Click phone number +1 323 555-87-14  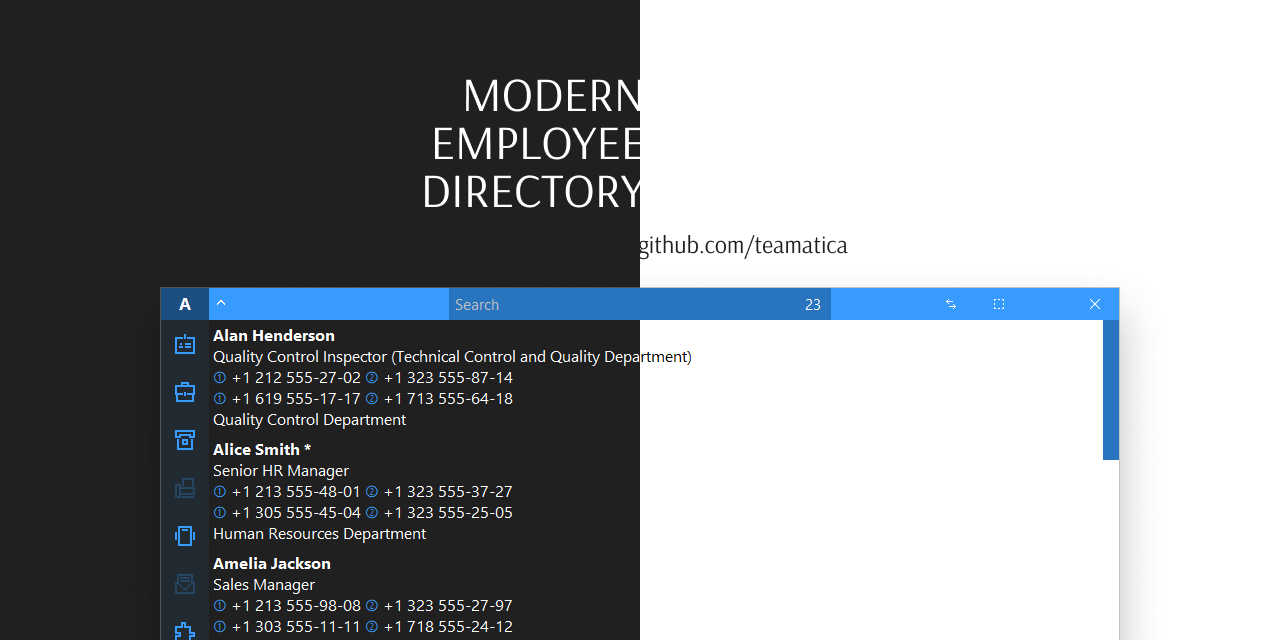click(447, 377)
